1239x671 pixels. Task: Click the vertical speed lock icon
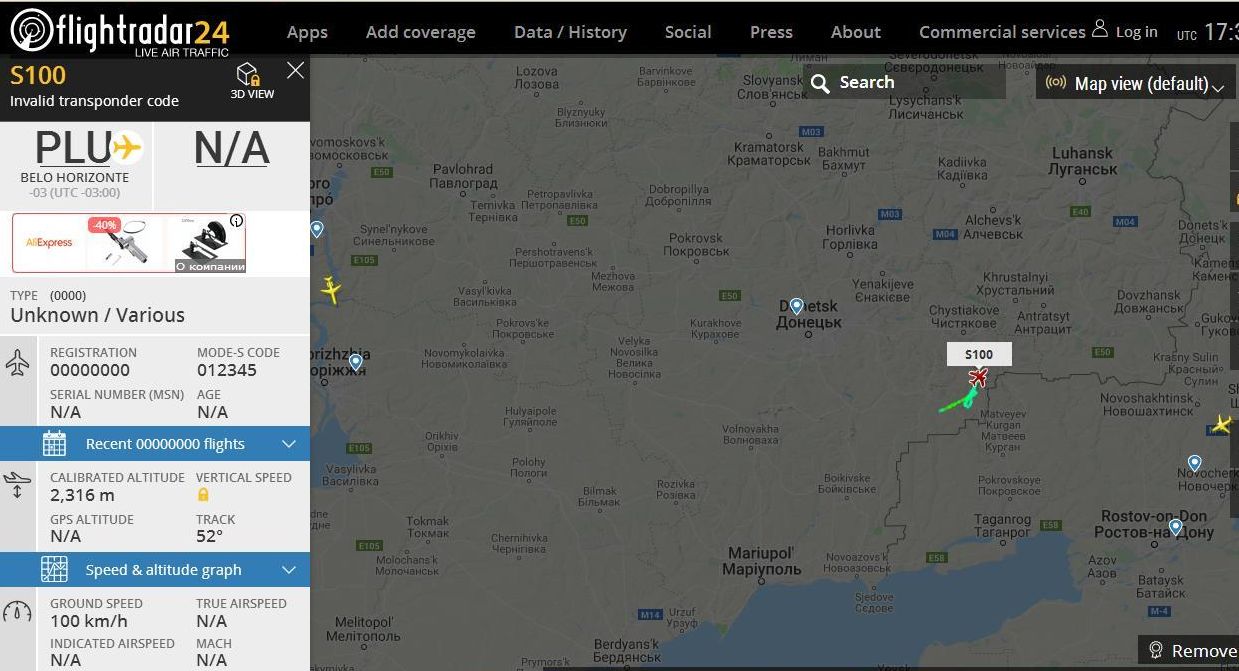[x=203, y=495]
